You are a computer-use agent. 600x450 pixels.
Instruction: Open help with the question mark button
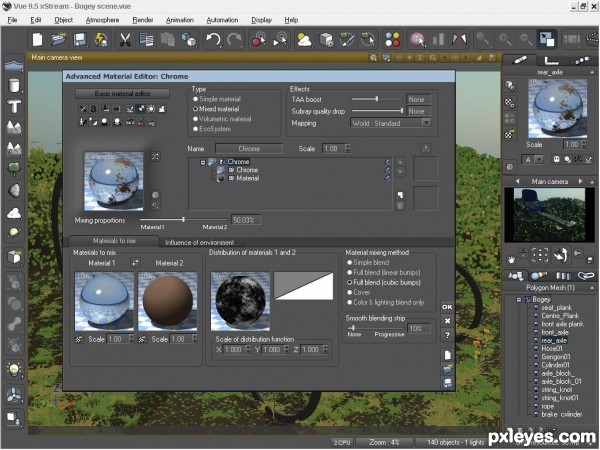click(x=447, y=335)
